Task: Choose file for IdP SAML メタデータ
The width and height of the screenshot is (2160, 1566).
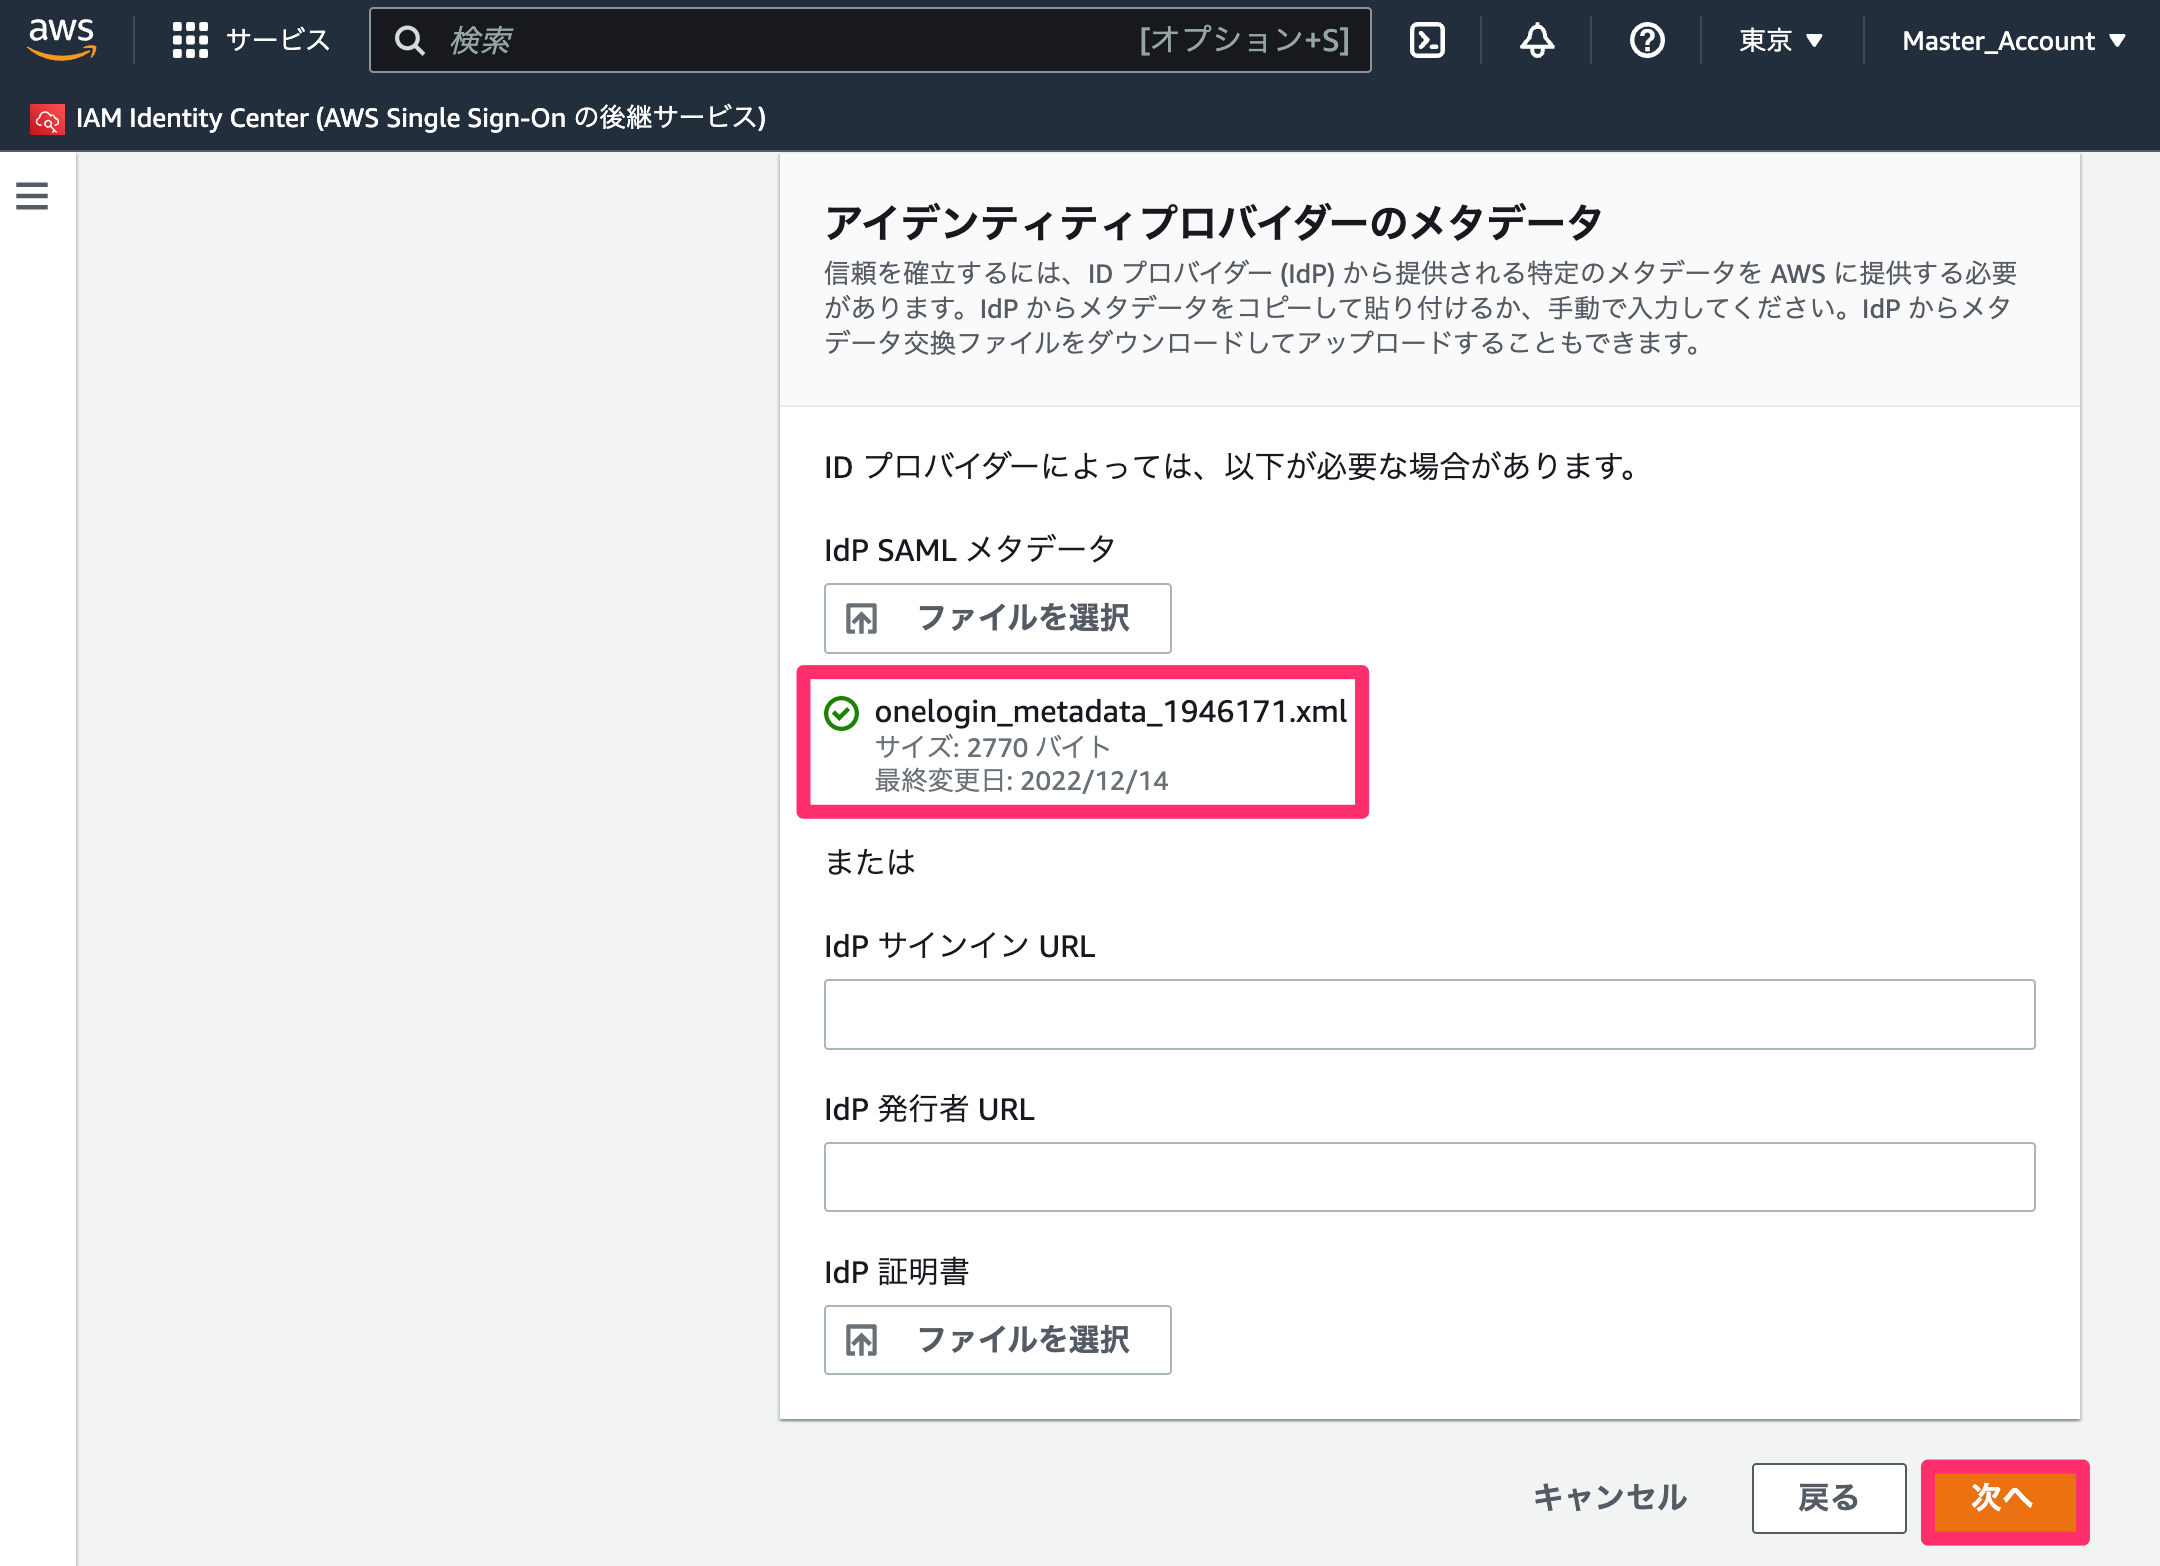Action: [997, 618]
